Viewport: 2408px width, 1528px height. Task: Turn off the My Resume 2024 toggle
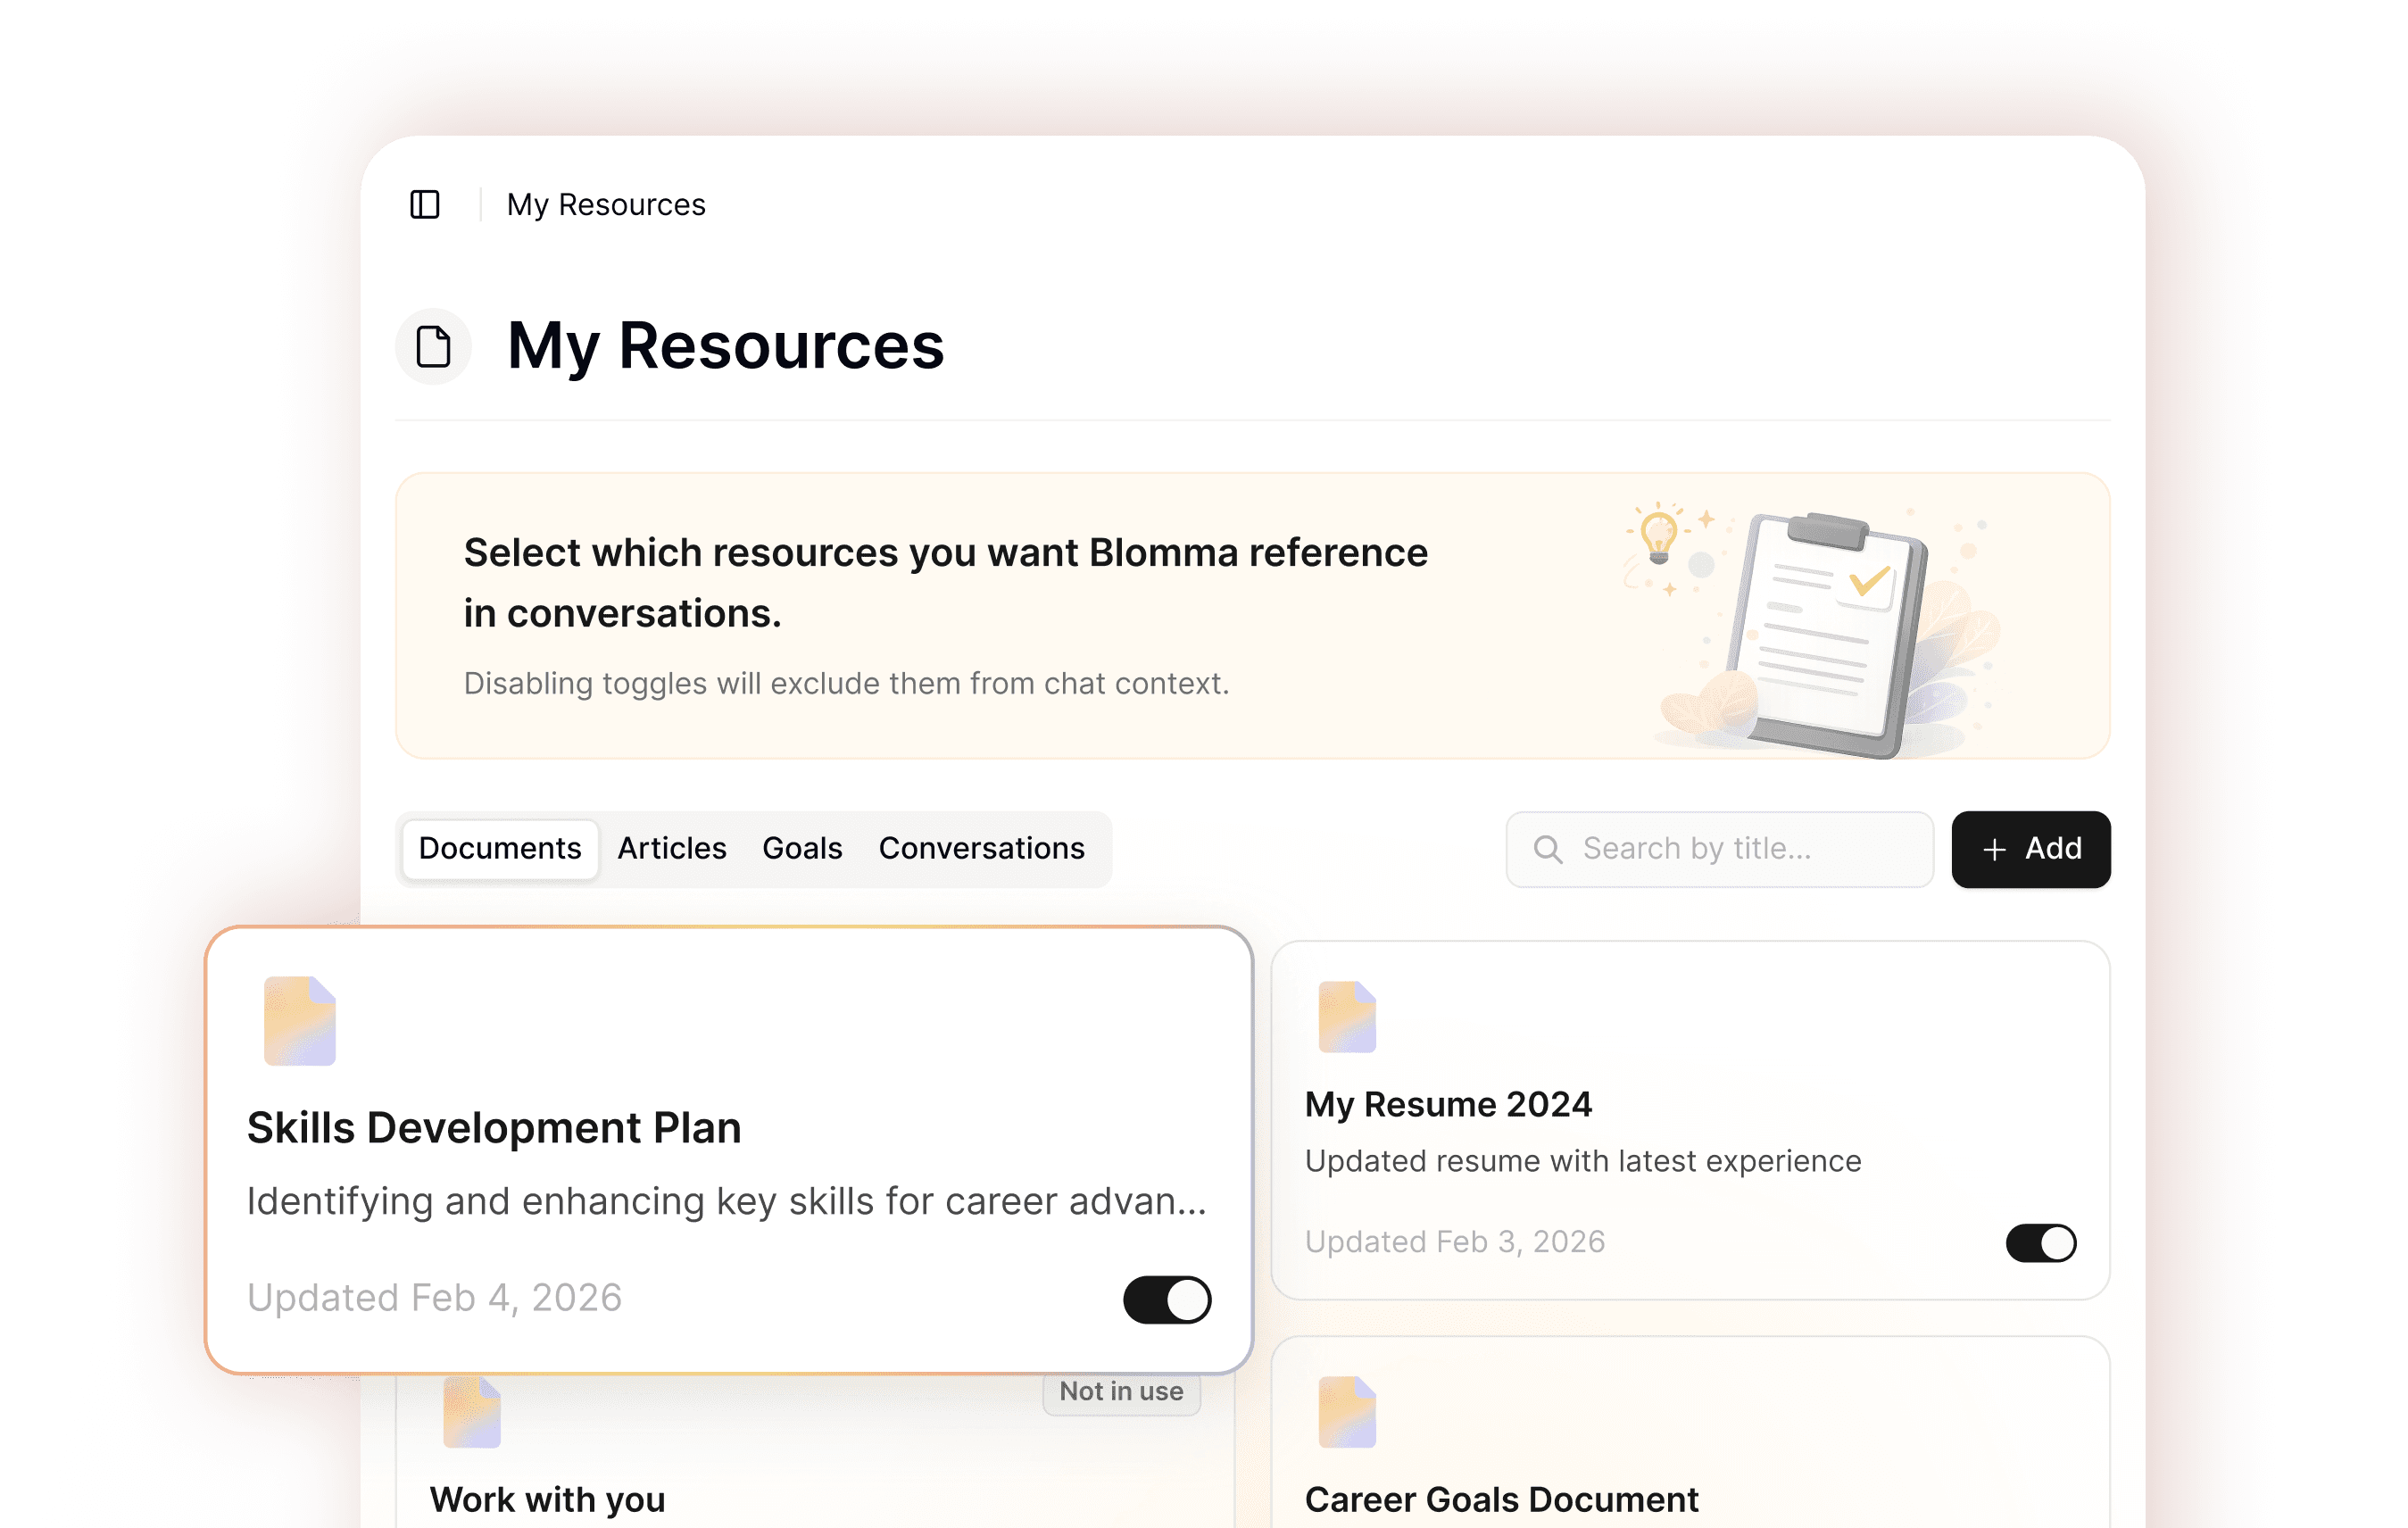click(x=2040, y=1243)
